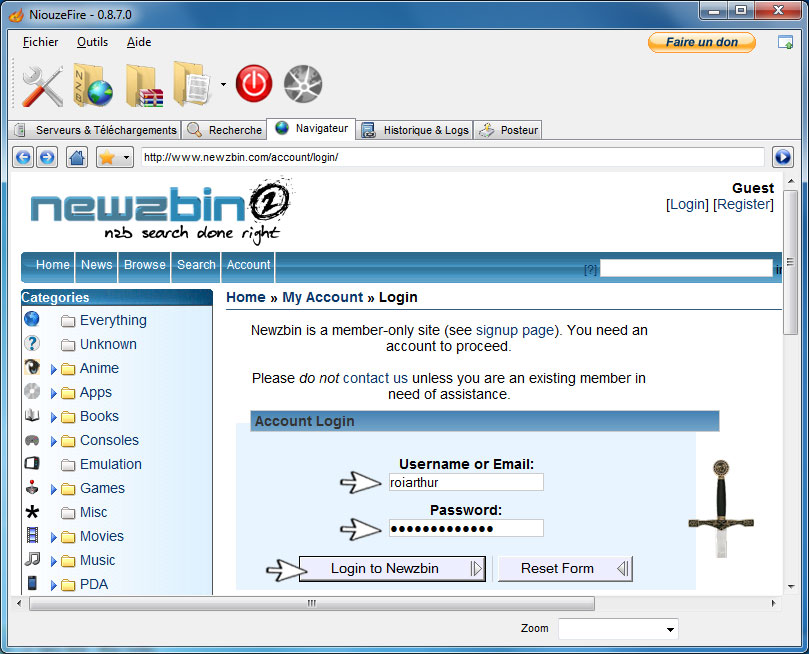The image size is (809, 654).
Task: Click the Username or Email field
Action: 466,483
